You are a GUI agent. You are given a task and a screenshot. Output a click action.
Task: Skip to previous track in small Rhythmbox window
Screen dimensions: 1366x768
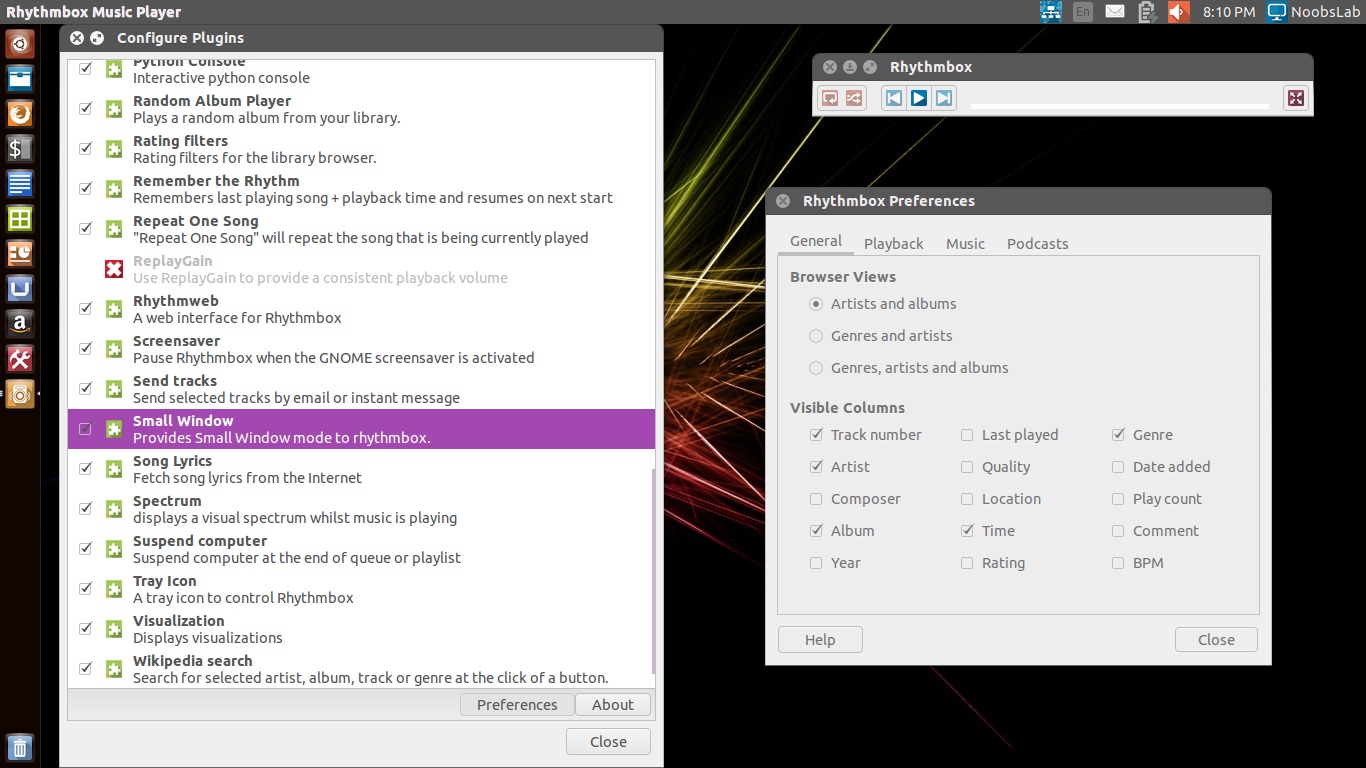click(x=894, y=98)
